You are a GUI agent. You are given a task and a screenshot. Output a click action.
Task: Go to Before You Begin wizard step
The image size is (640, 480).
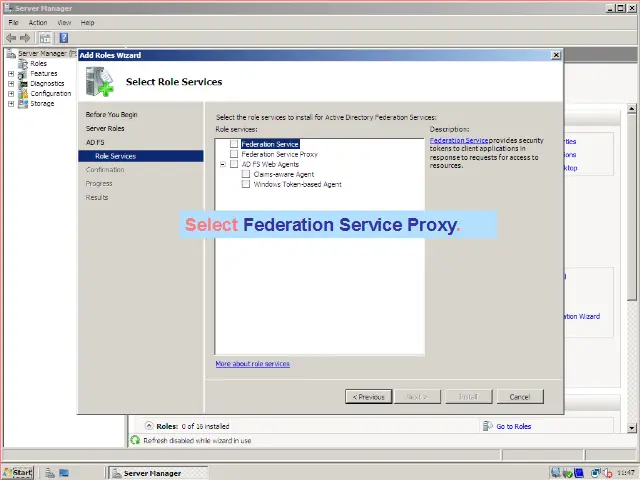tap(111, 115)
